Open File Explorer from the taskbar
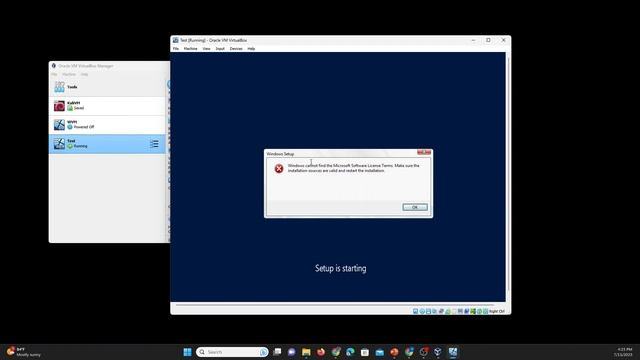 [x=306, y=352]
